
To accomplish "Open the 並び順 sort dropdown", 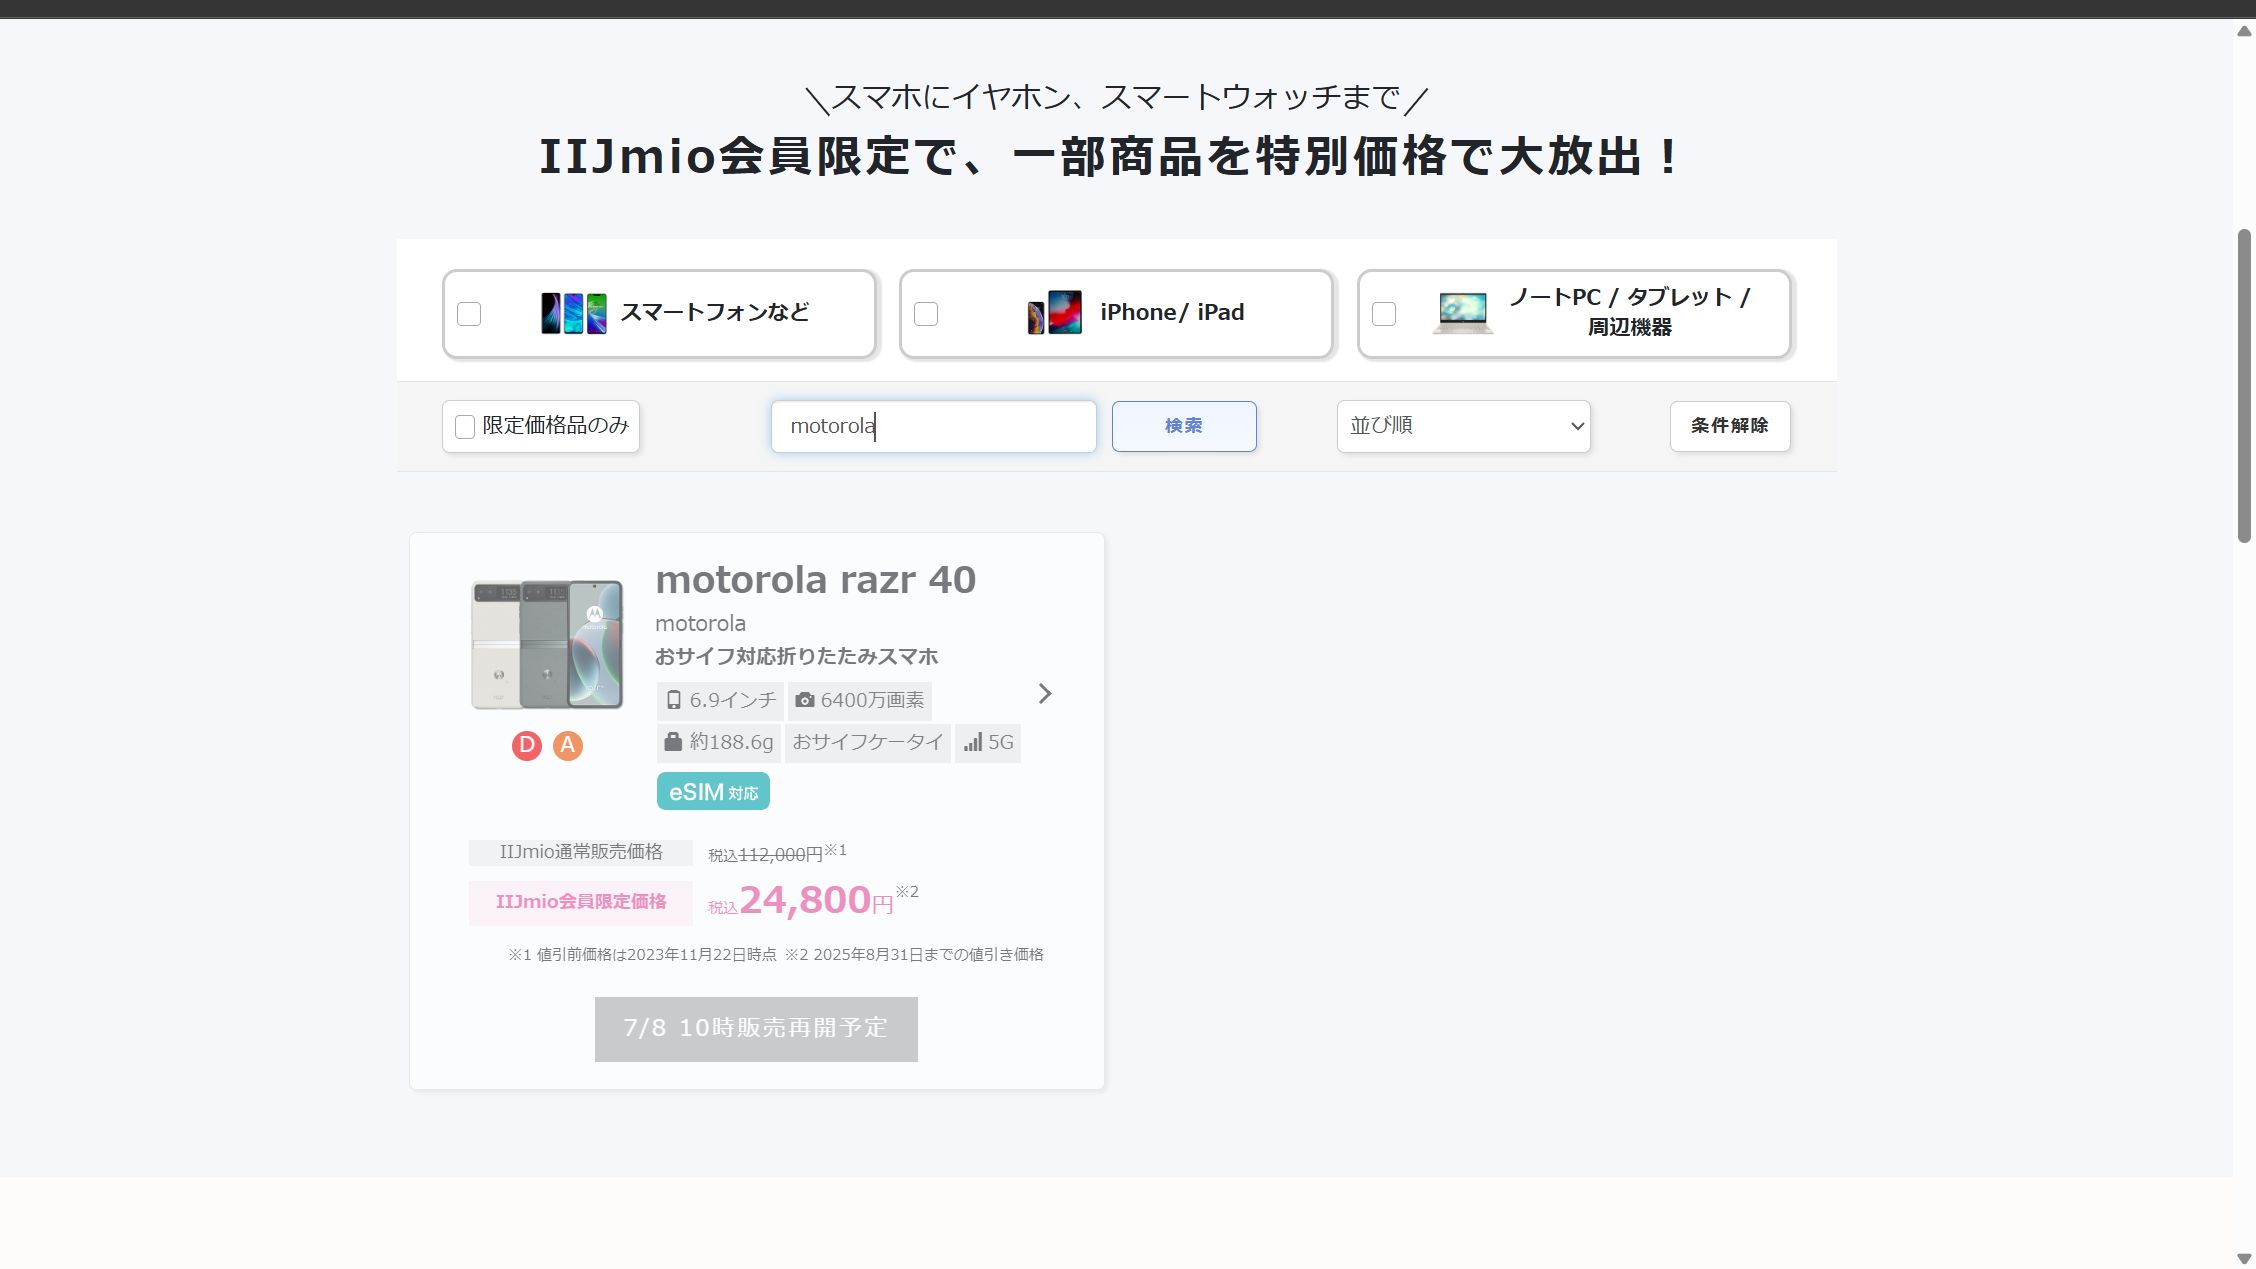I will [x=1463, y=426].
